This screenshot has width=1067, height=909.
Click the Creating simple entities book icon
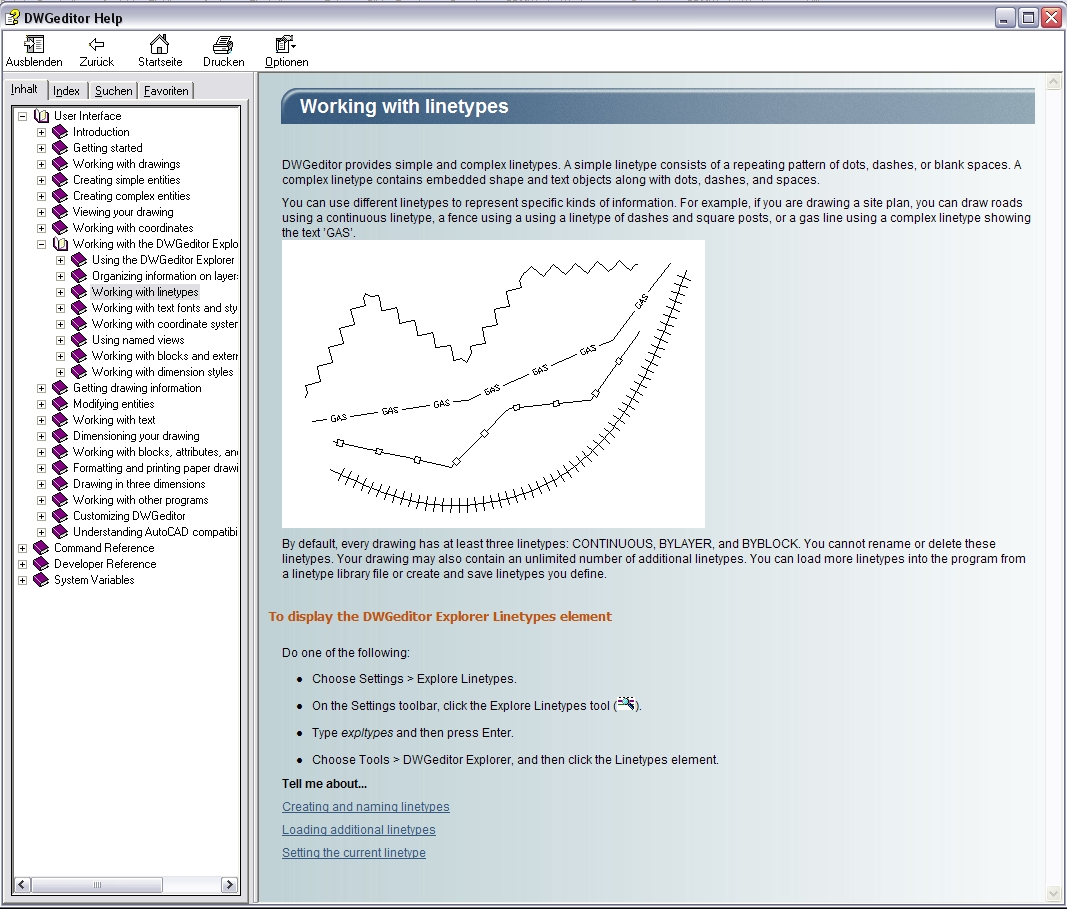coord(61,180)
